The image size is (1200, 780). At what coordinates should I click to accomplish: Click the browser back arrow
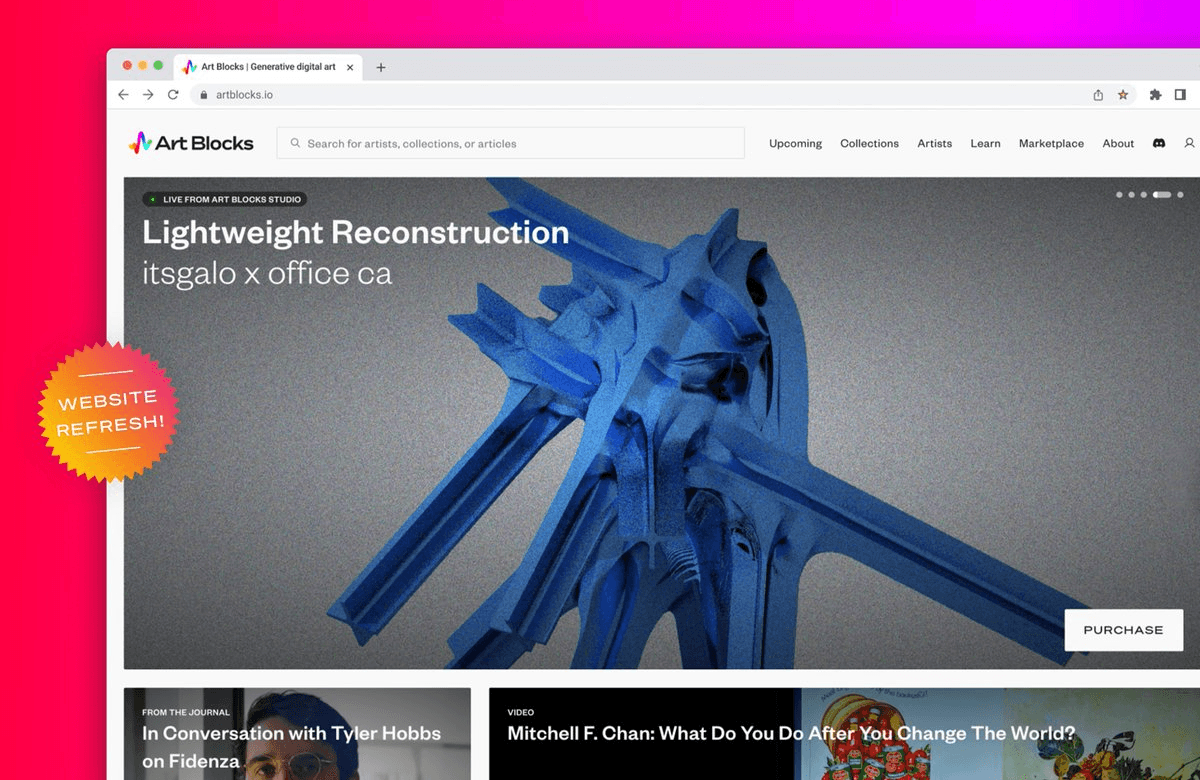tap(123, 95)
